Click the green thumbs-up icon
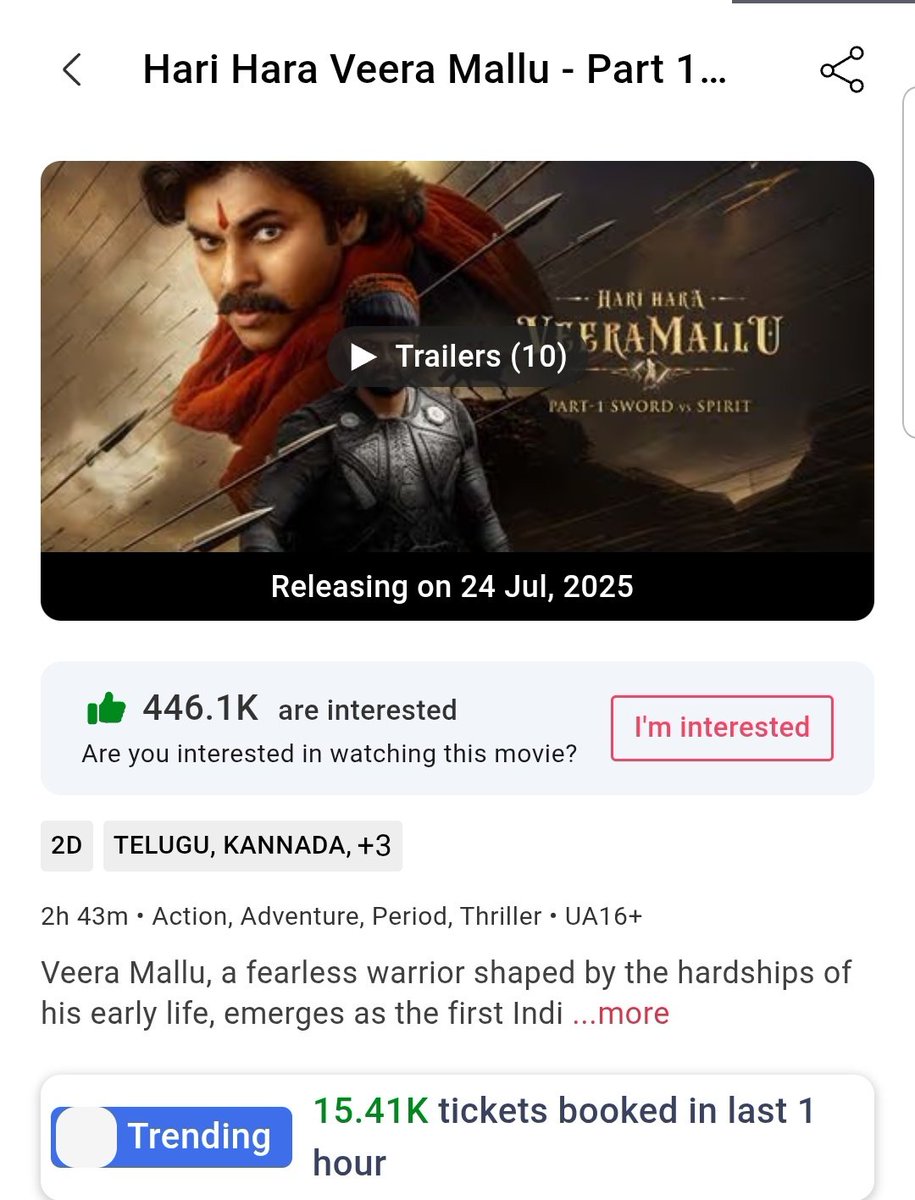This screenshot has height=1200, width=915. pyautogui.click(x=106, y=710)
